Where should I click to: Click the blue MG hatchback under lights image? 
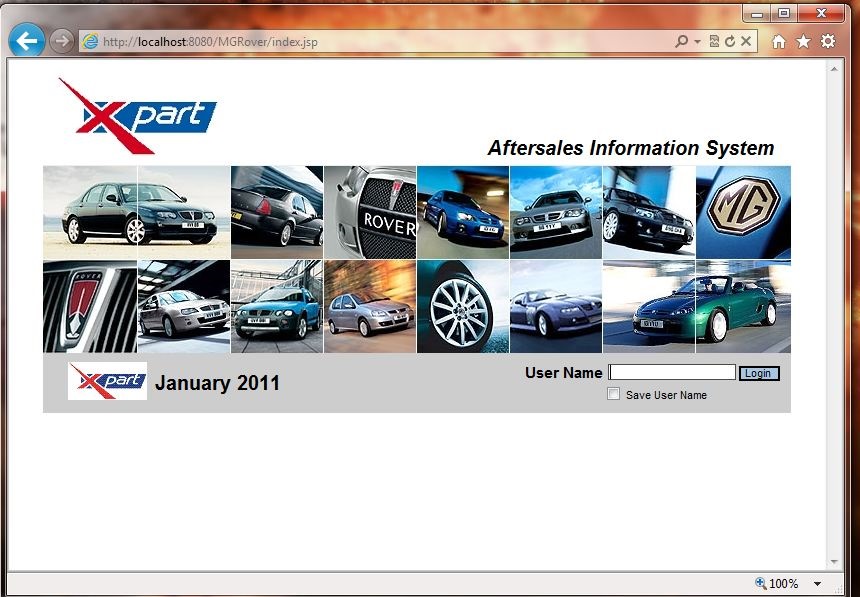pos(463,212)
